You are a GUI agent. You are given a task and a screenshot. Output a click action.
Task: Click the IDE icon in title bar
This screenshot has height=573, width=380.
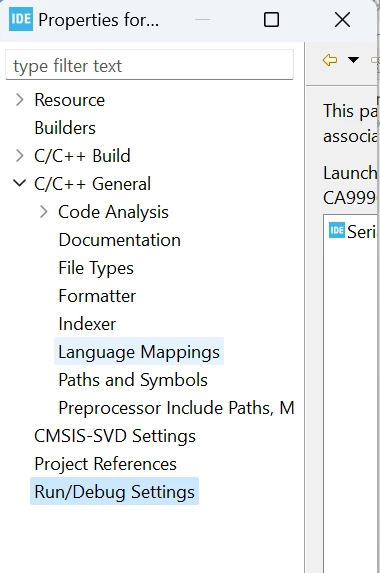[21, 19]
